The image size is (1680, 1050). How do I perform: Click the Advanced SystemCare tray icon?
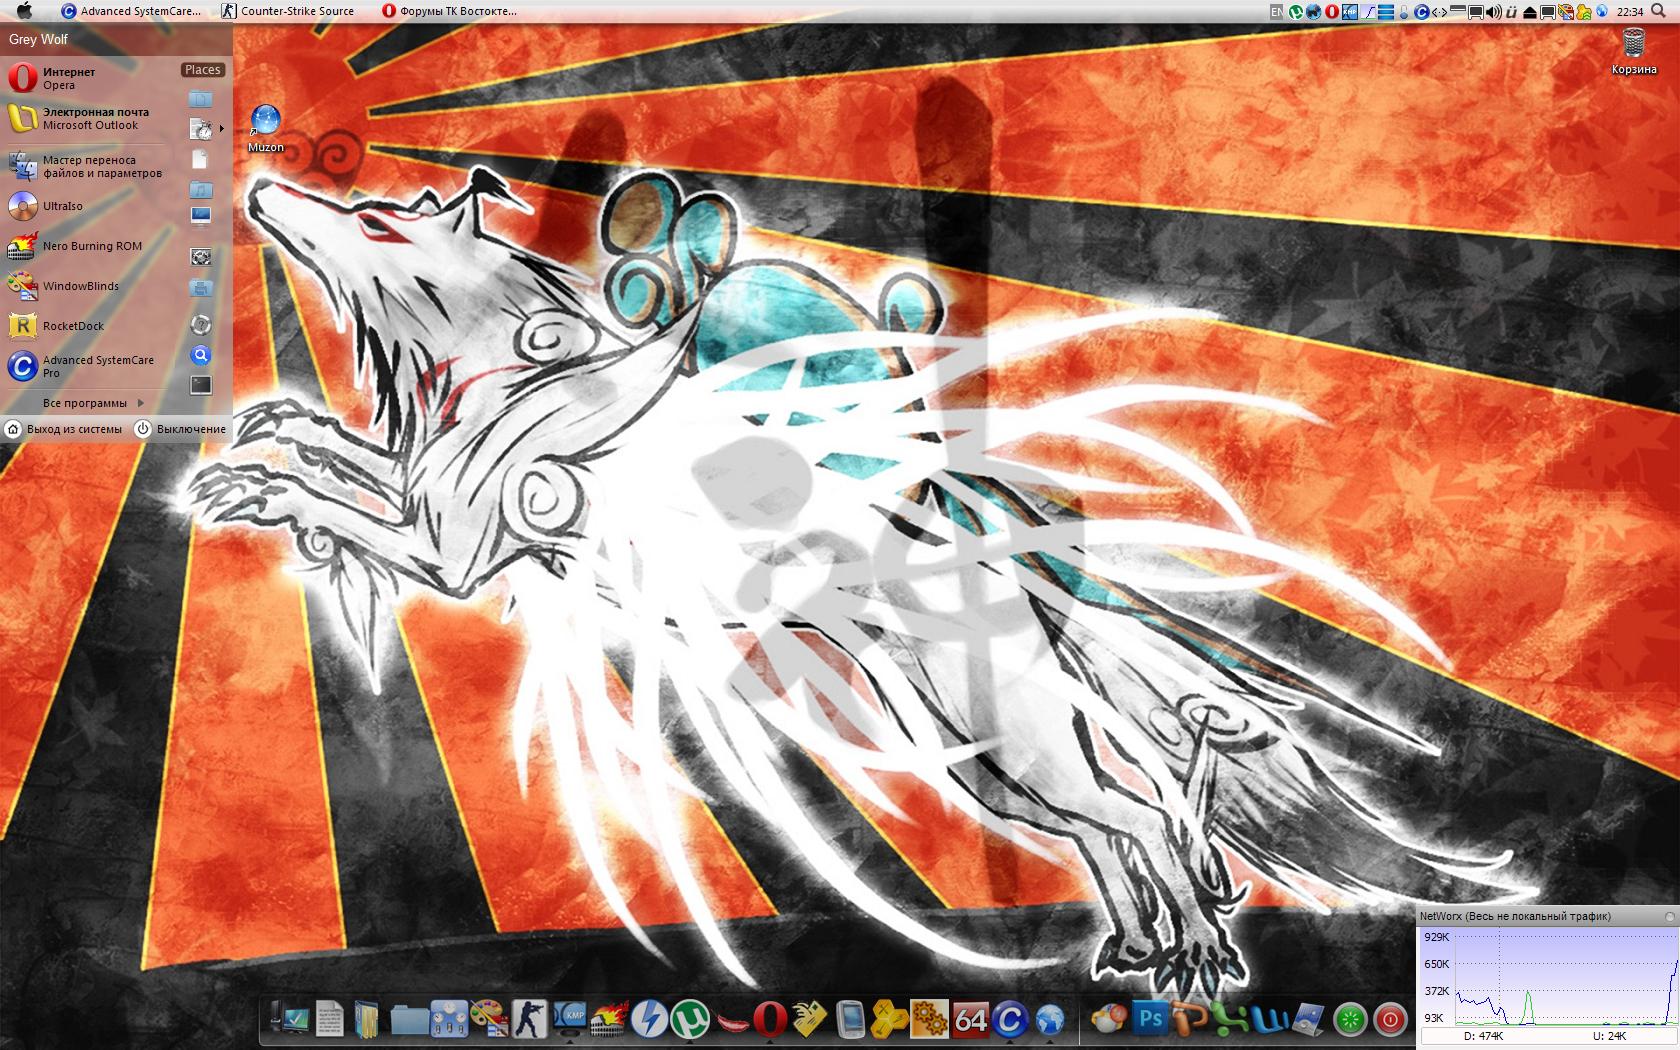click(x=1421, y=12)
